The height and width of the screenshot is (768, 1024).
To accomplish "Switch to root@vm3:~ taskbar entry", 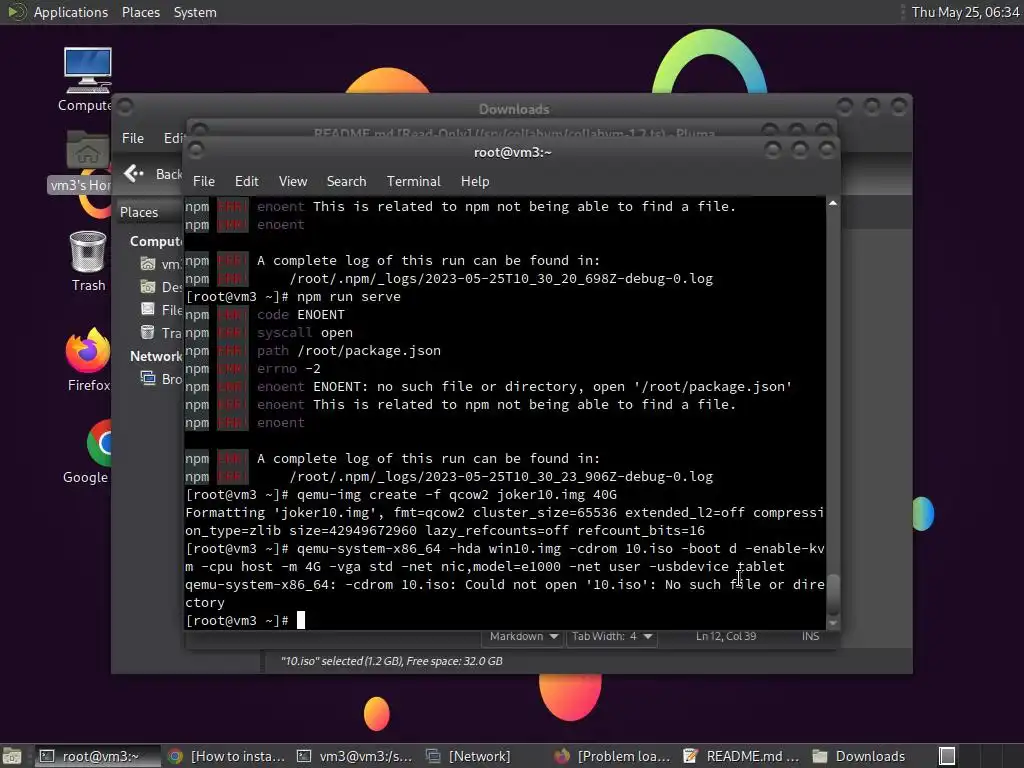I will (97, 756).
